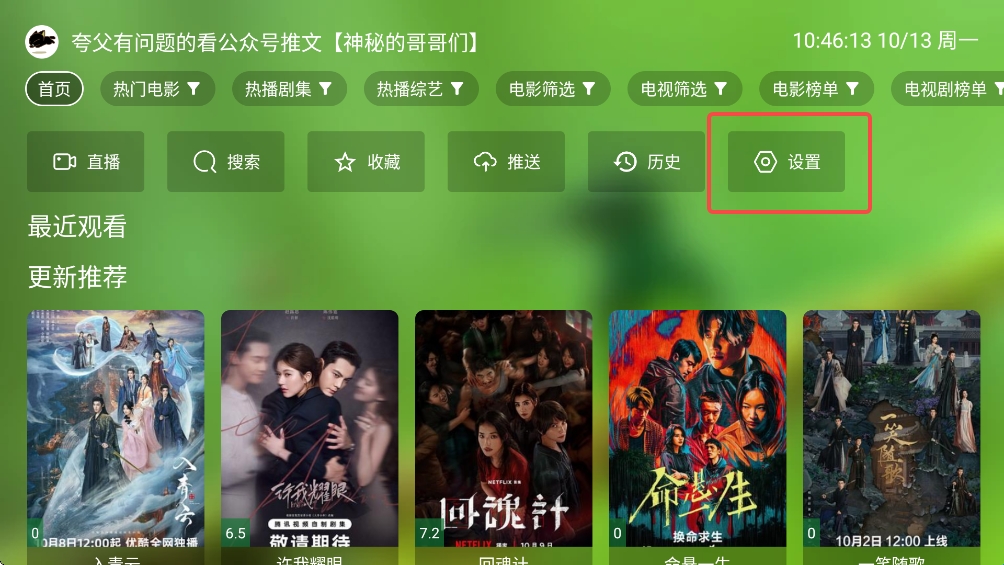Click the 推送 cloud upload icon
This screenshot has height=565, width=1004.
pyautogui.click(x=485, y=161)
